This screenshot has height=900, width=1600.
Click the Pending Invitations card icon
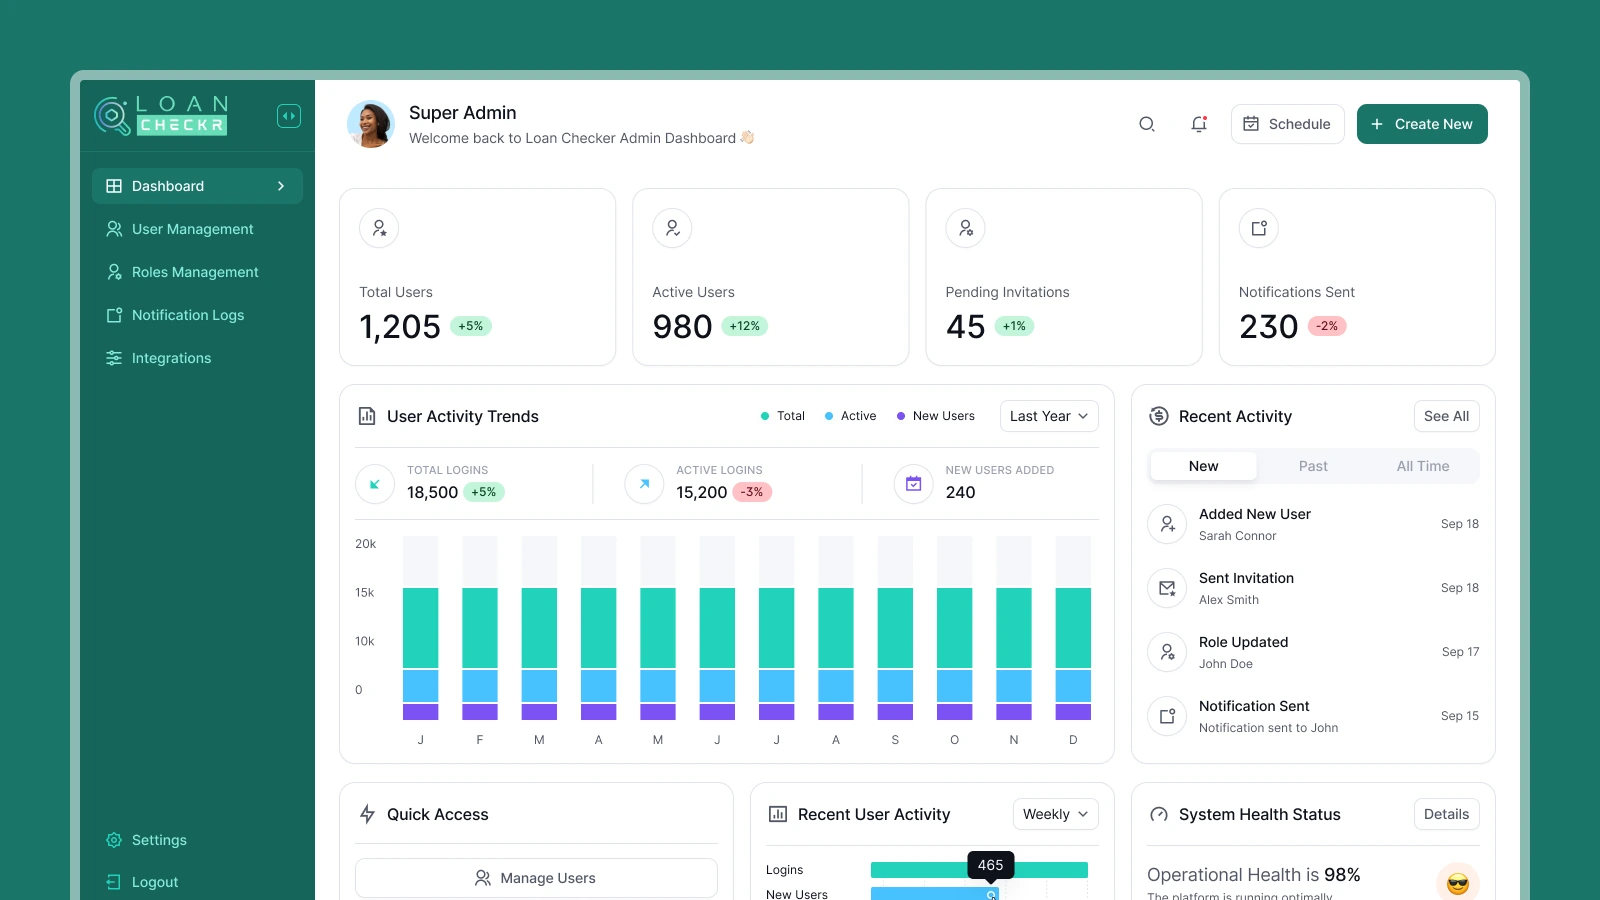pyautogui.click(x=965, y=228)
